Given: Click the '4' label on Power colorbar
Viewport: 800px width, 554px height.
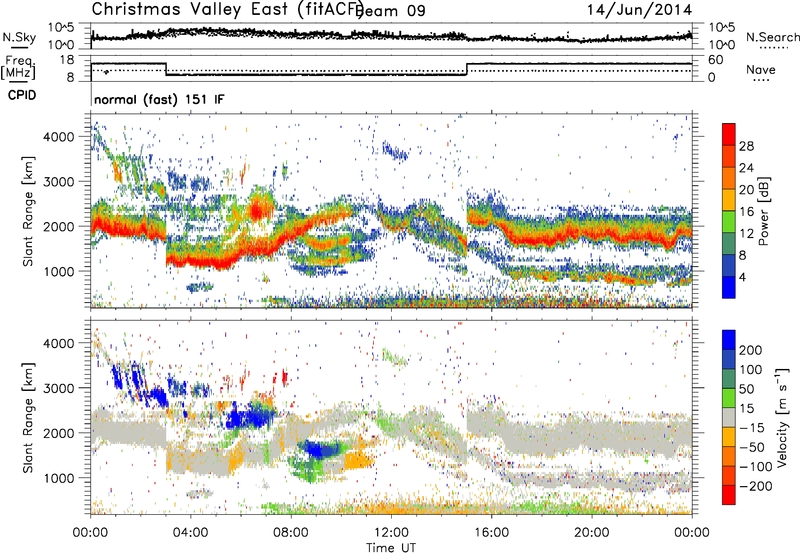Looking at the screenshot, I should tap(742, 278).
